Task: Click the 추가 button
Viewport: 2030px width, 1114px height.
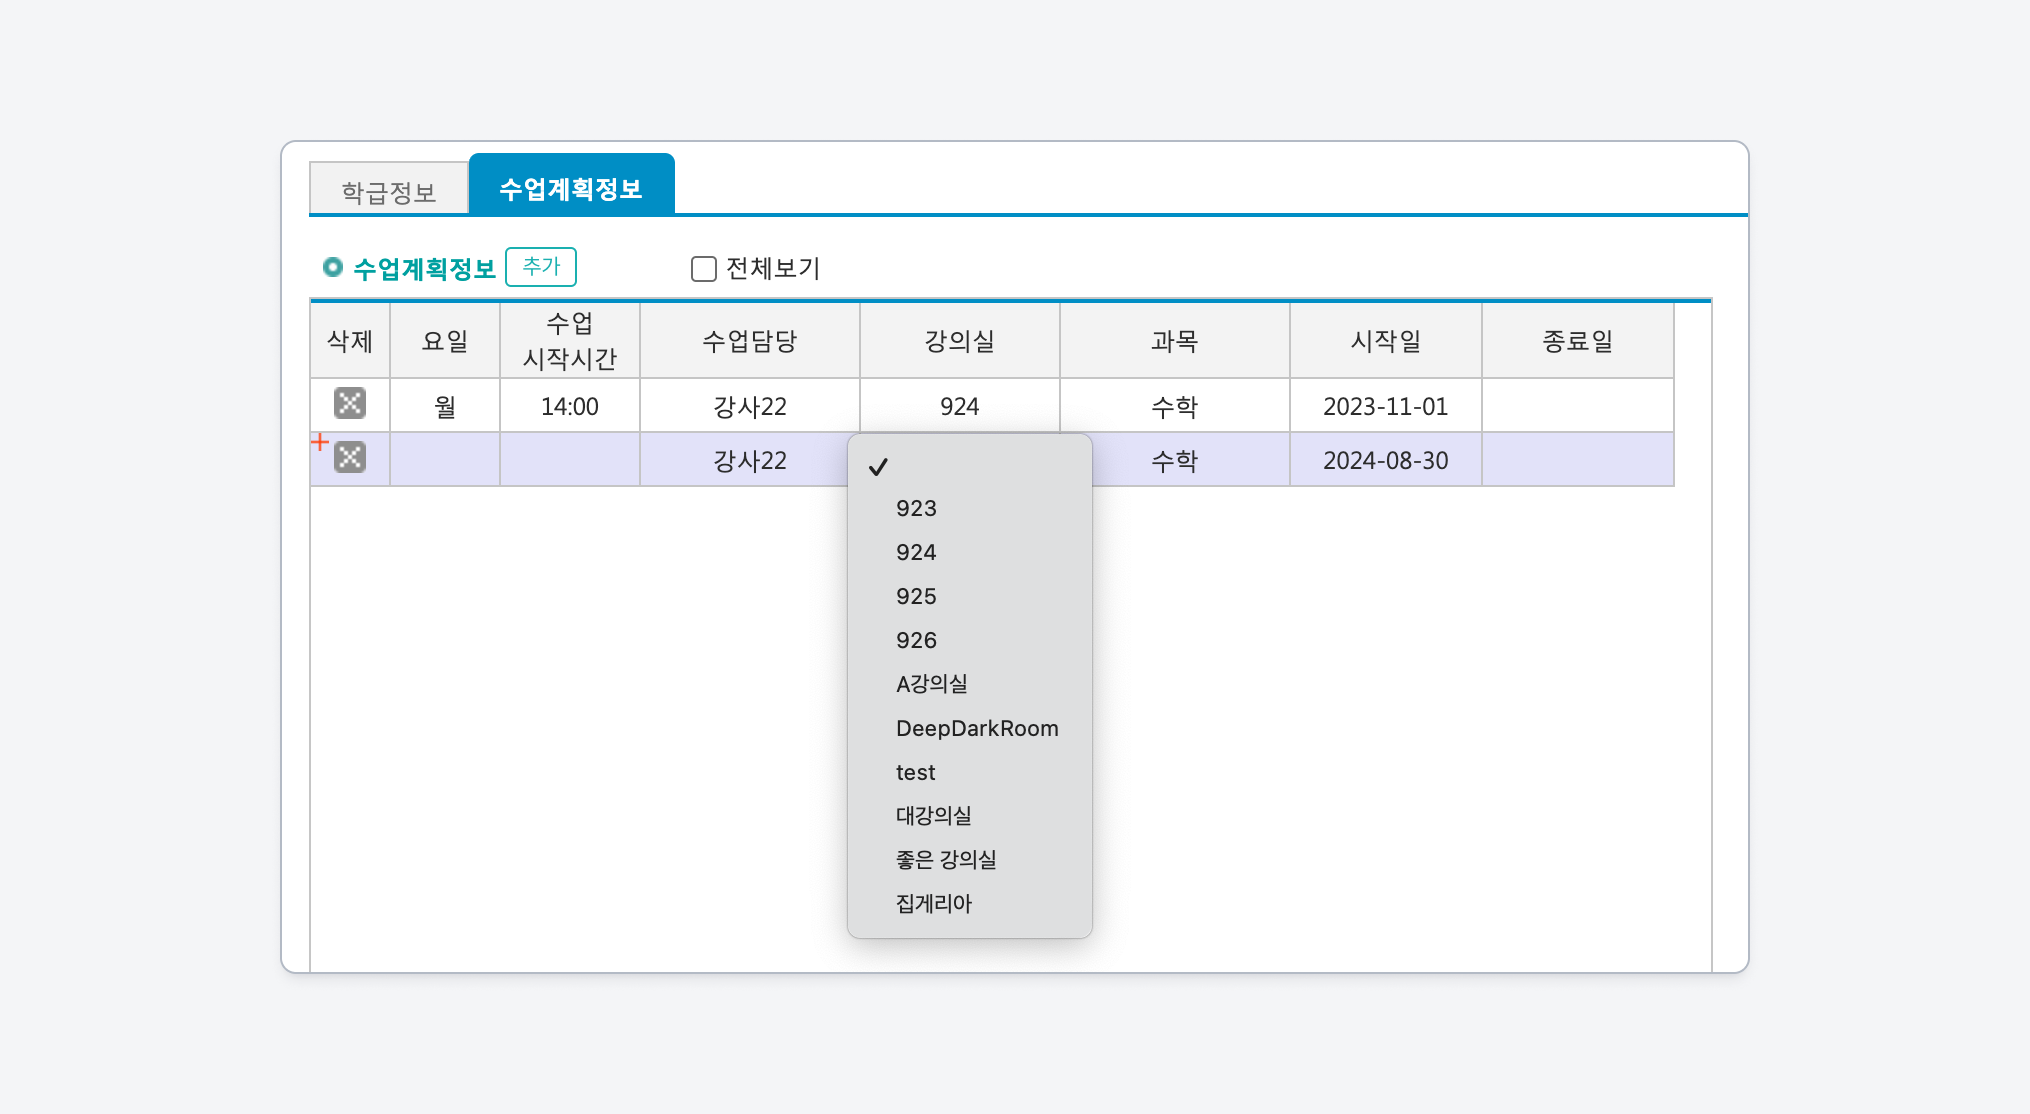Action: tap(541, 267)
